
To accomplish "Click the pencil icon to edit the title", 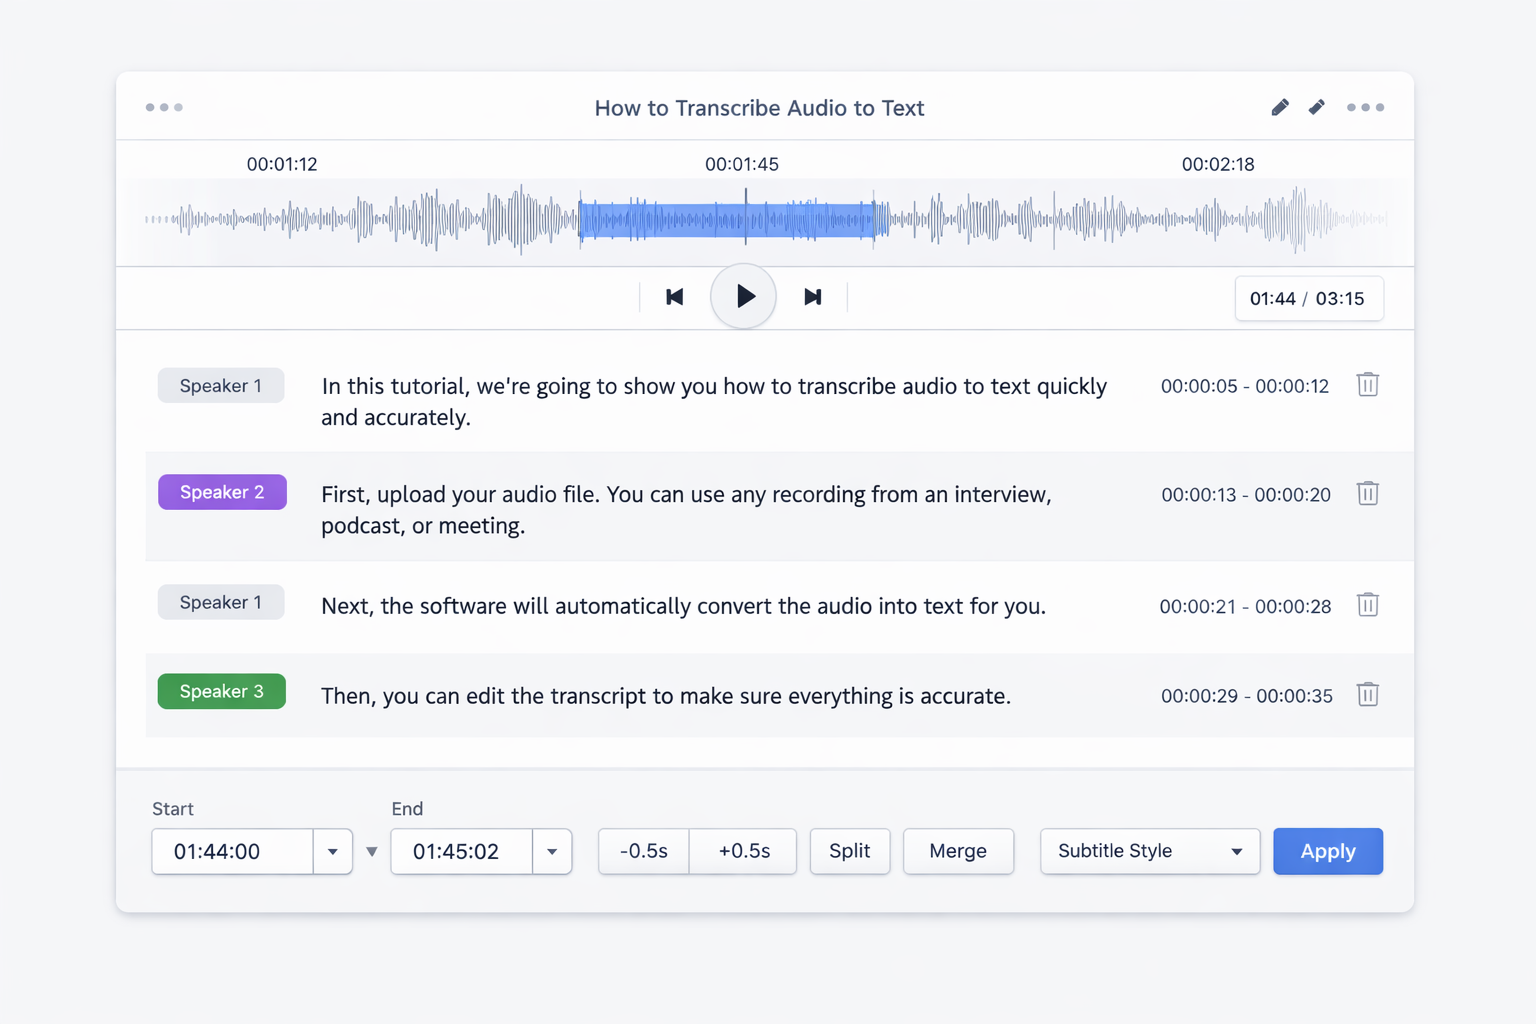I will 1280,107.
